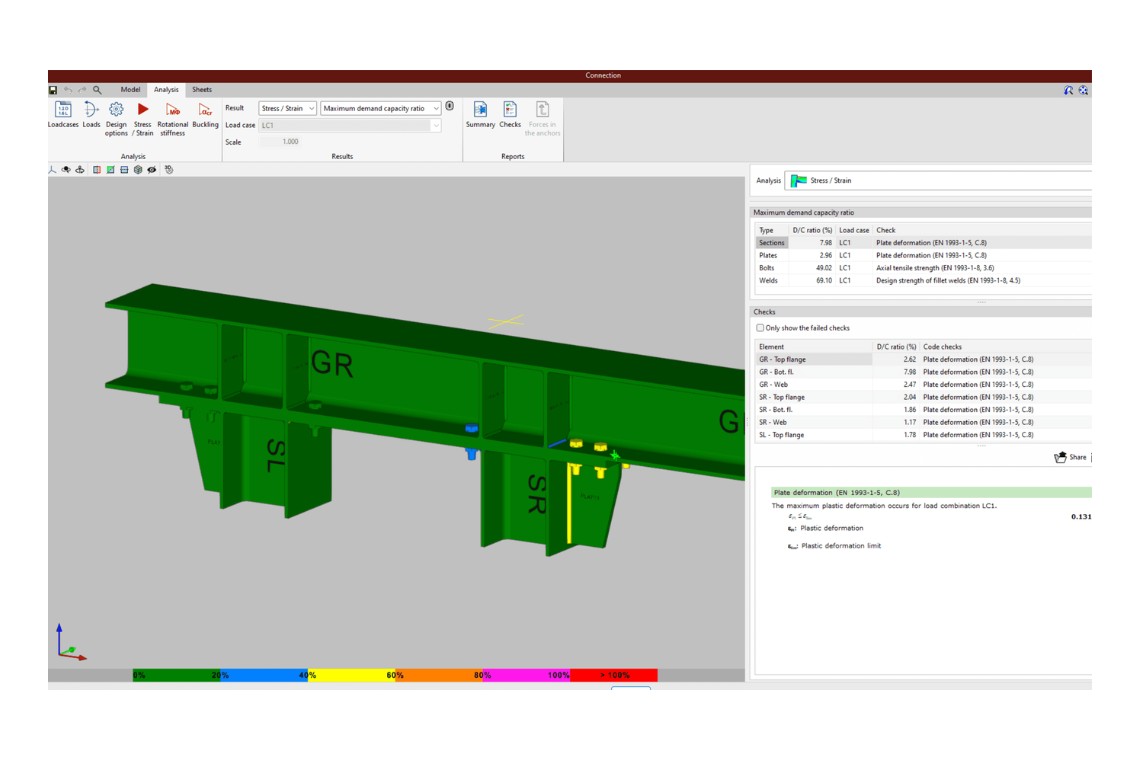Click the save icon in title bar
Screen dimensions: 1140x760
[53, 90]
